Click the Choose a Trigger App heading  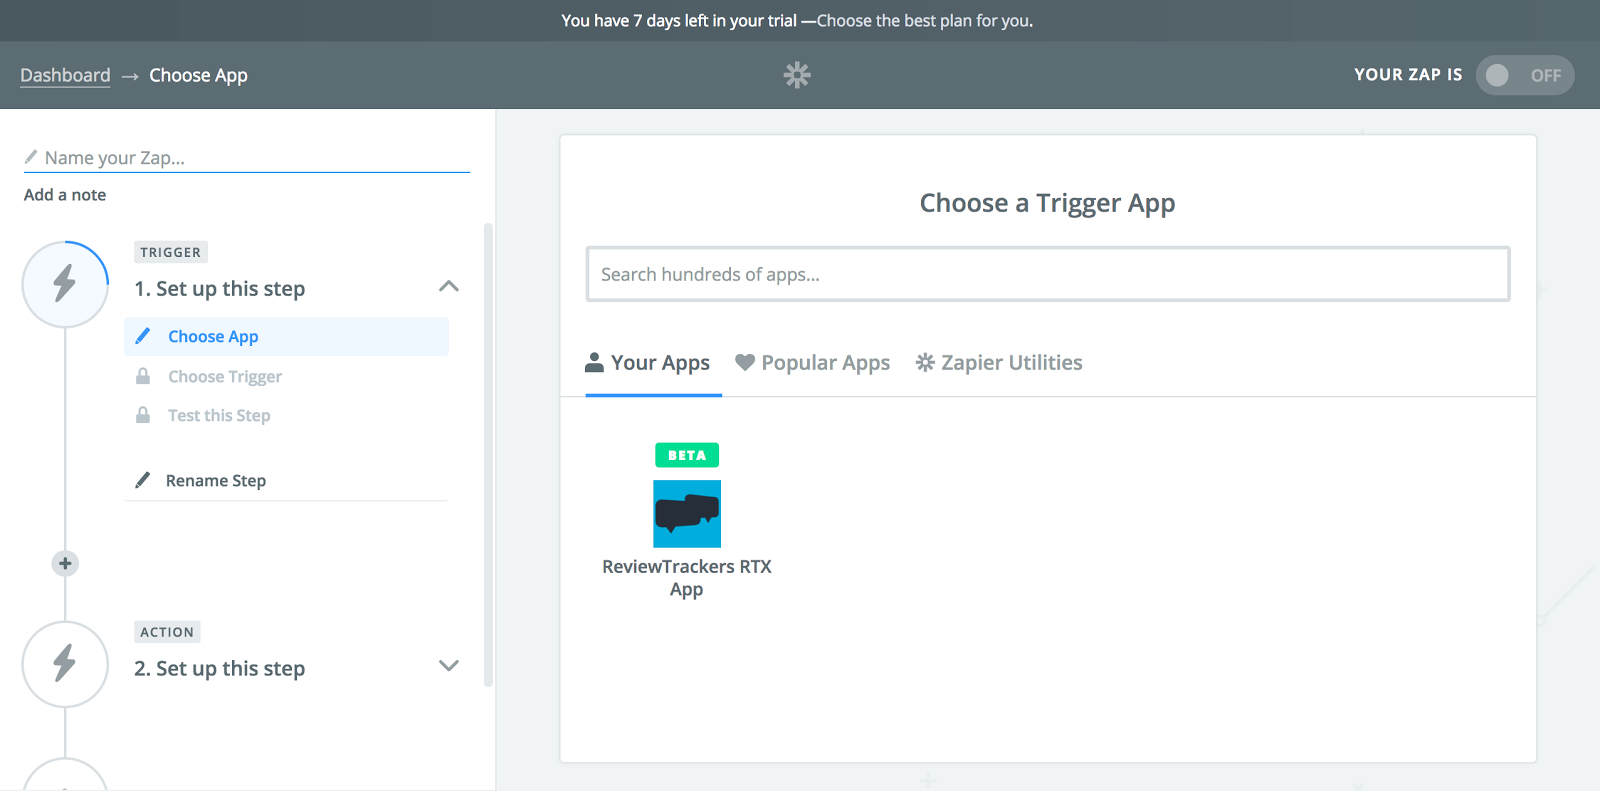(1048, 203)
